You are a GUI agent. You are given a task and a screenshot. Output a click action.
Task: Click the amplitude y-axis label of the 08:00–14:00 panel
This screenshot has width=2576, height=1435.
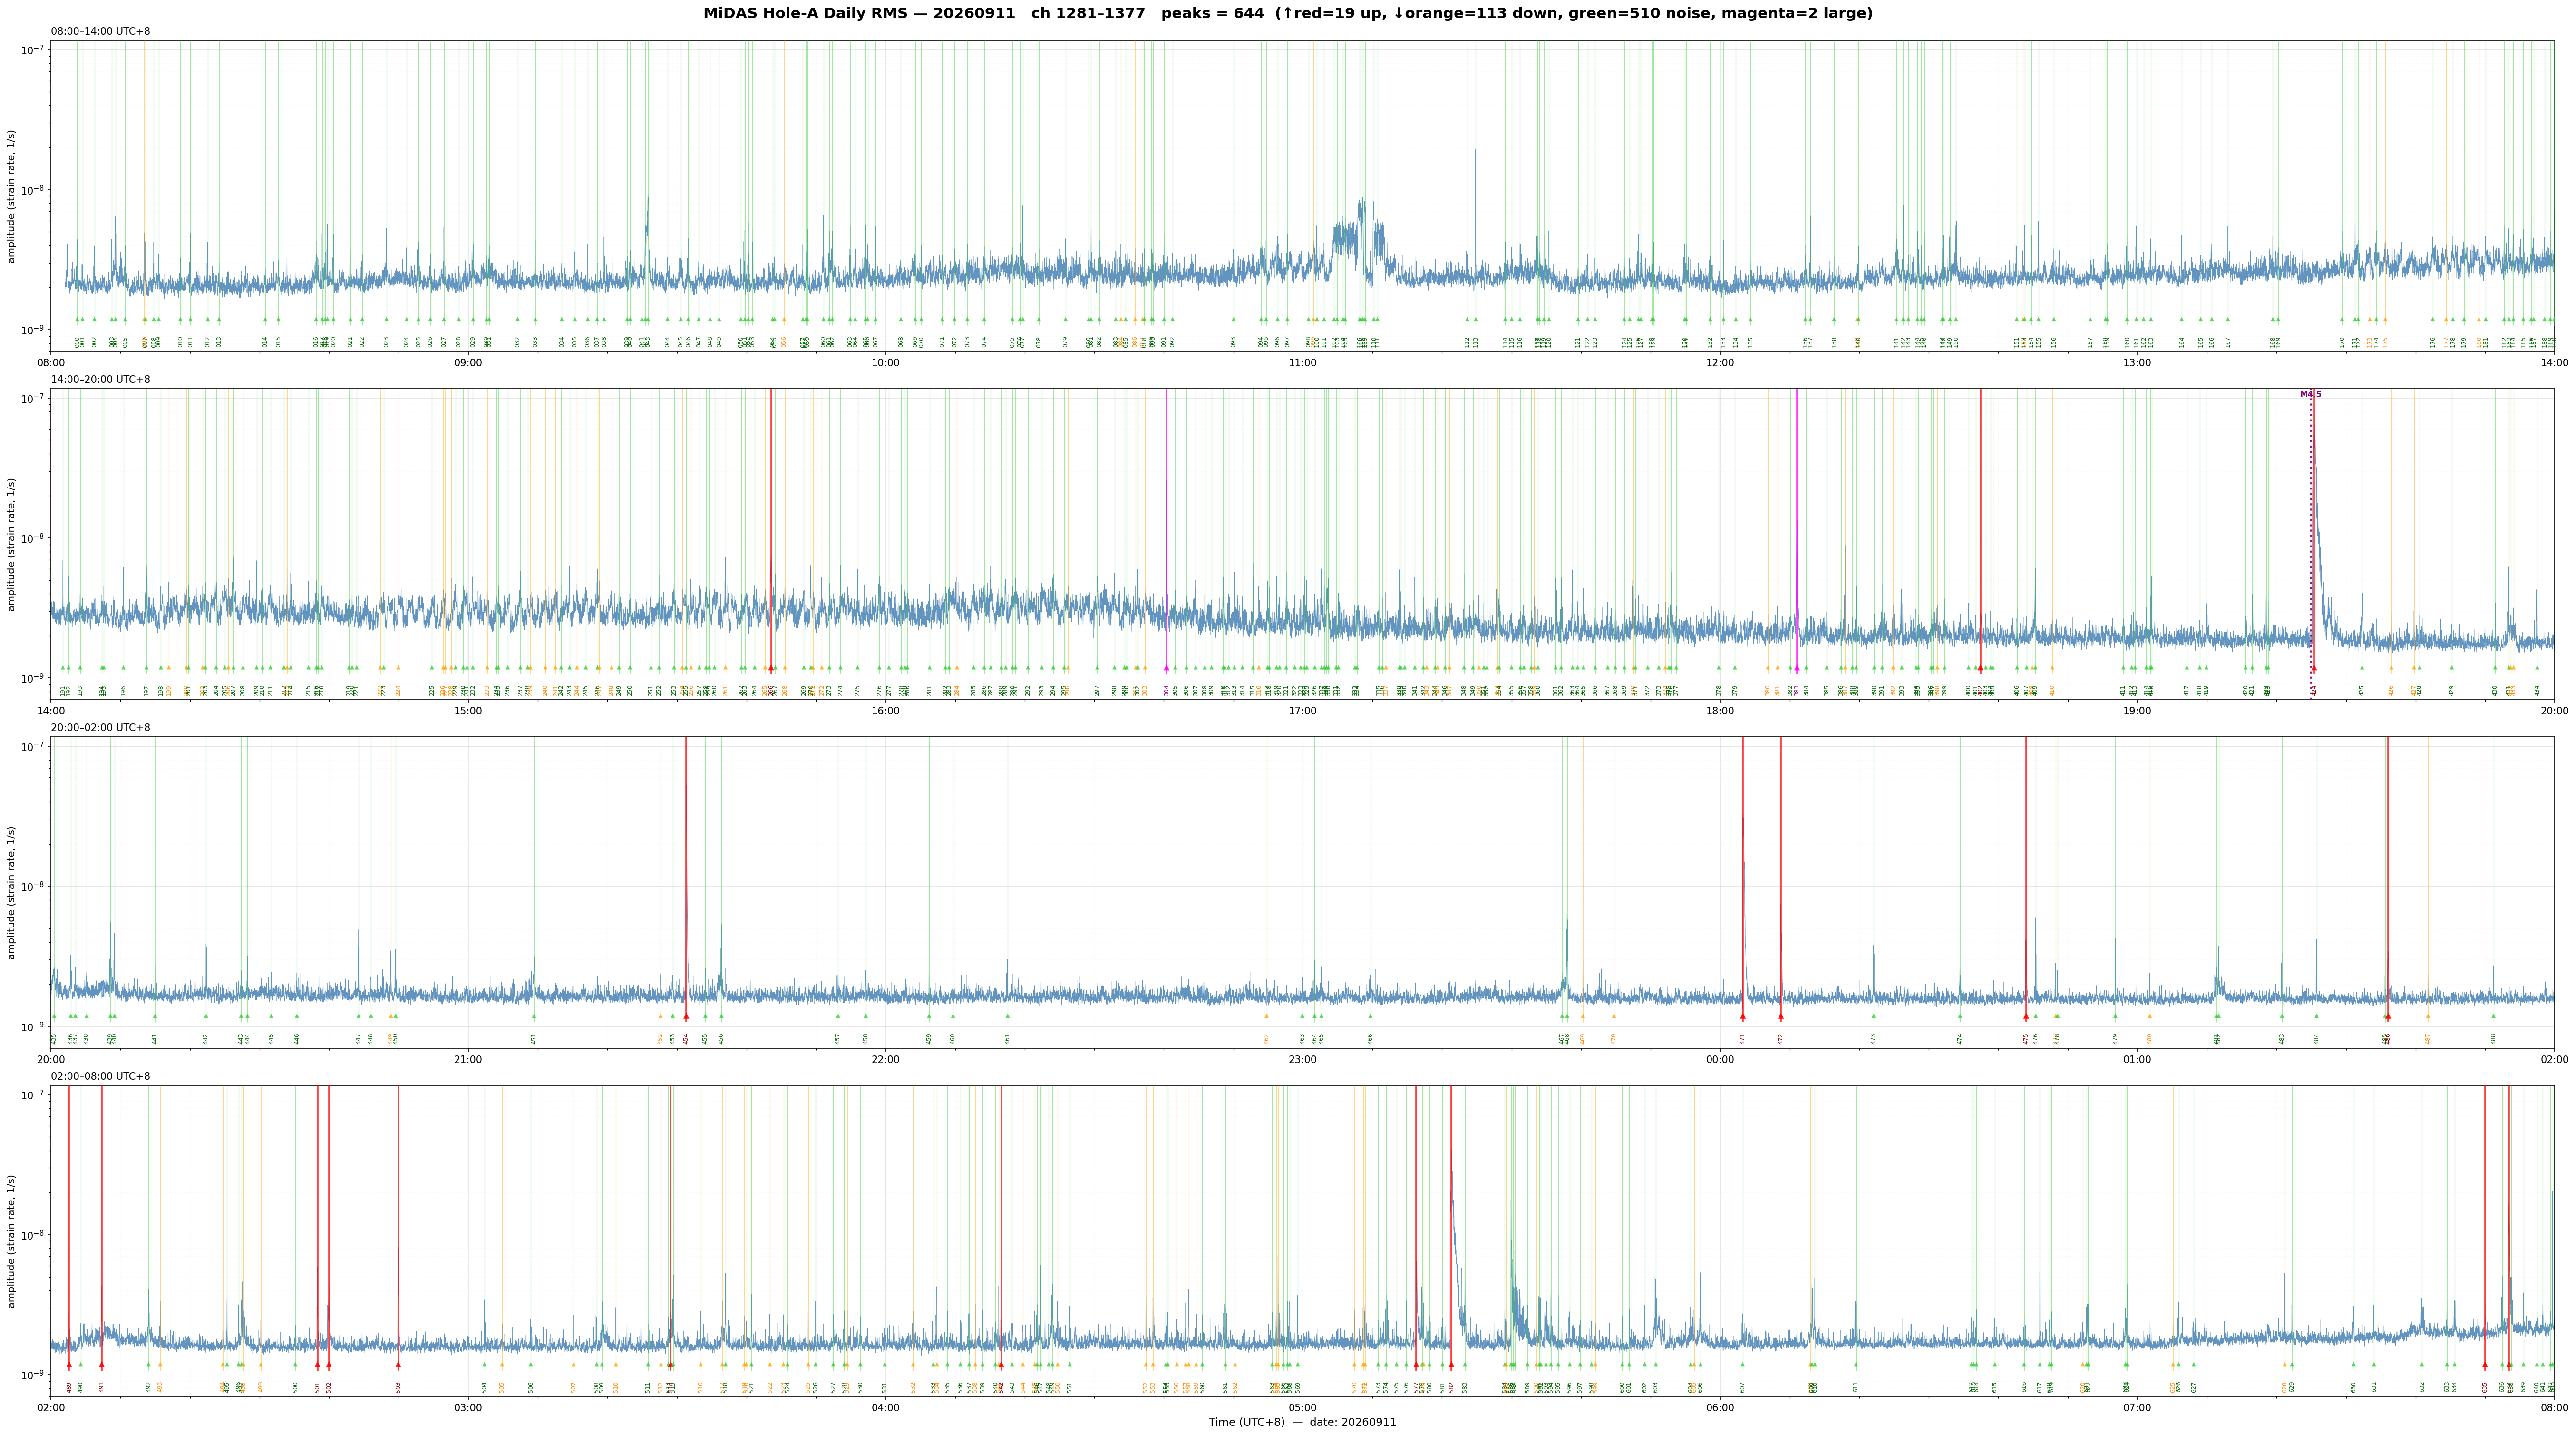(12, 196)
